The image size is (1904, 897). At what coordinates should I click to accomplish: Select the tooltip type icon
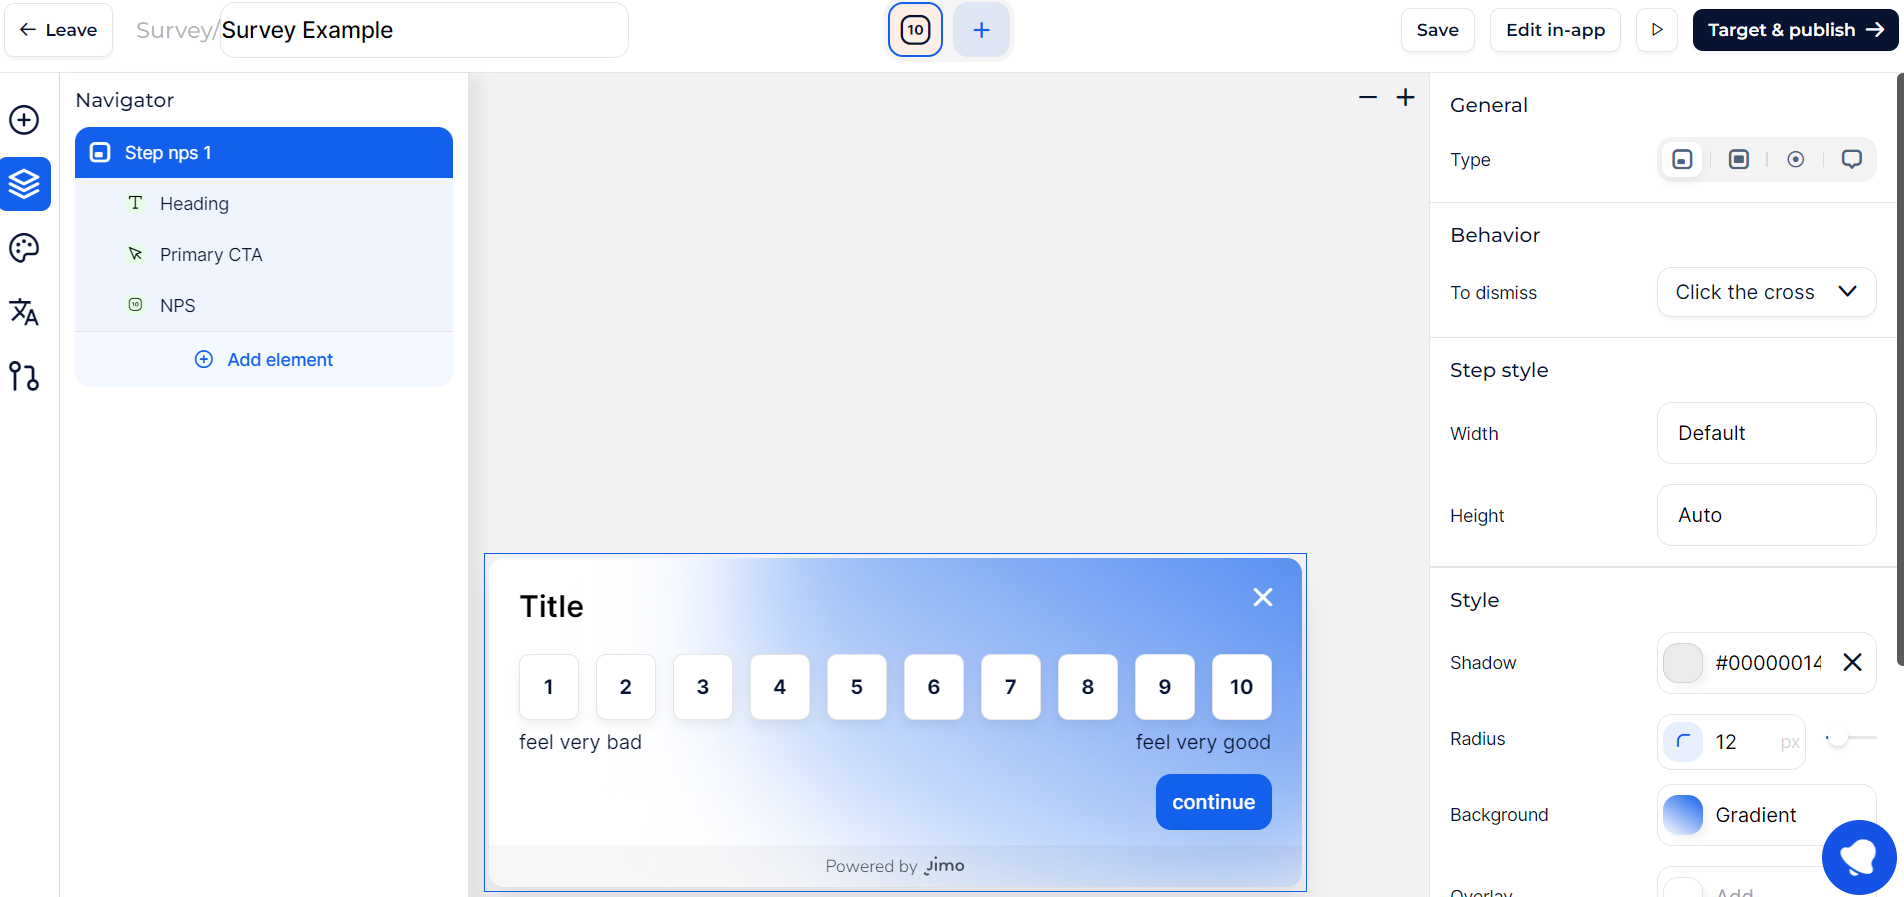tap(1852, 160)
